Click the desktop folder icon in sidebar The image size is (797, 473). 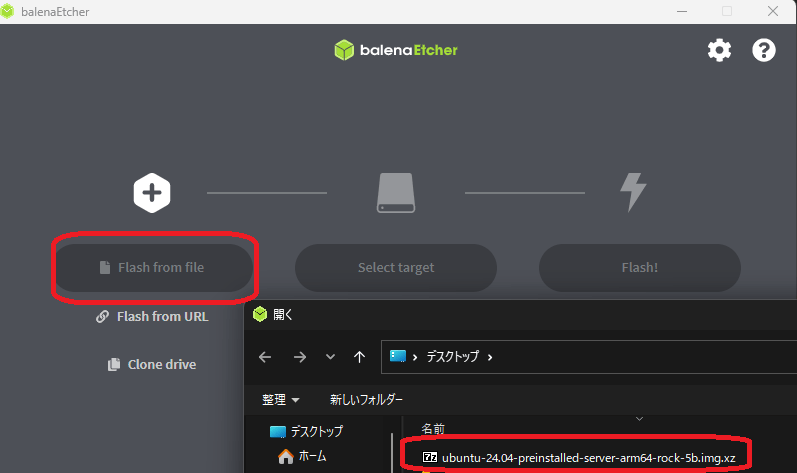(x=278, y=432)
